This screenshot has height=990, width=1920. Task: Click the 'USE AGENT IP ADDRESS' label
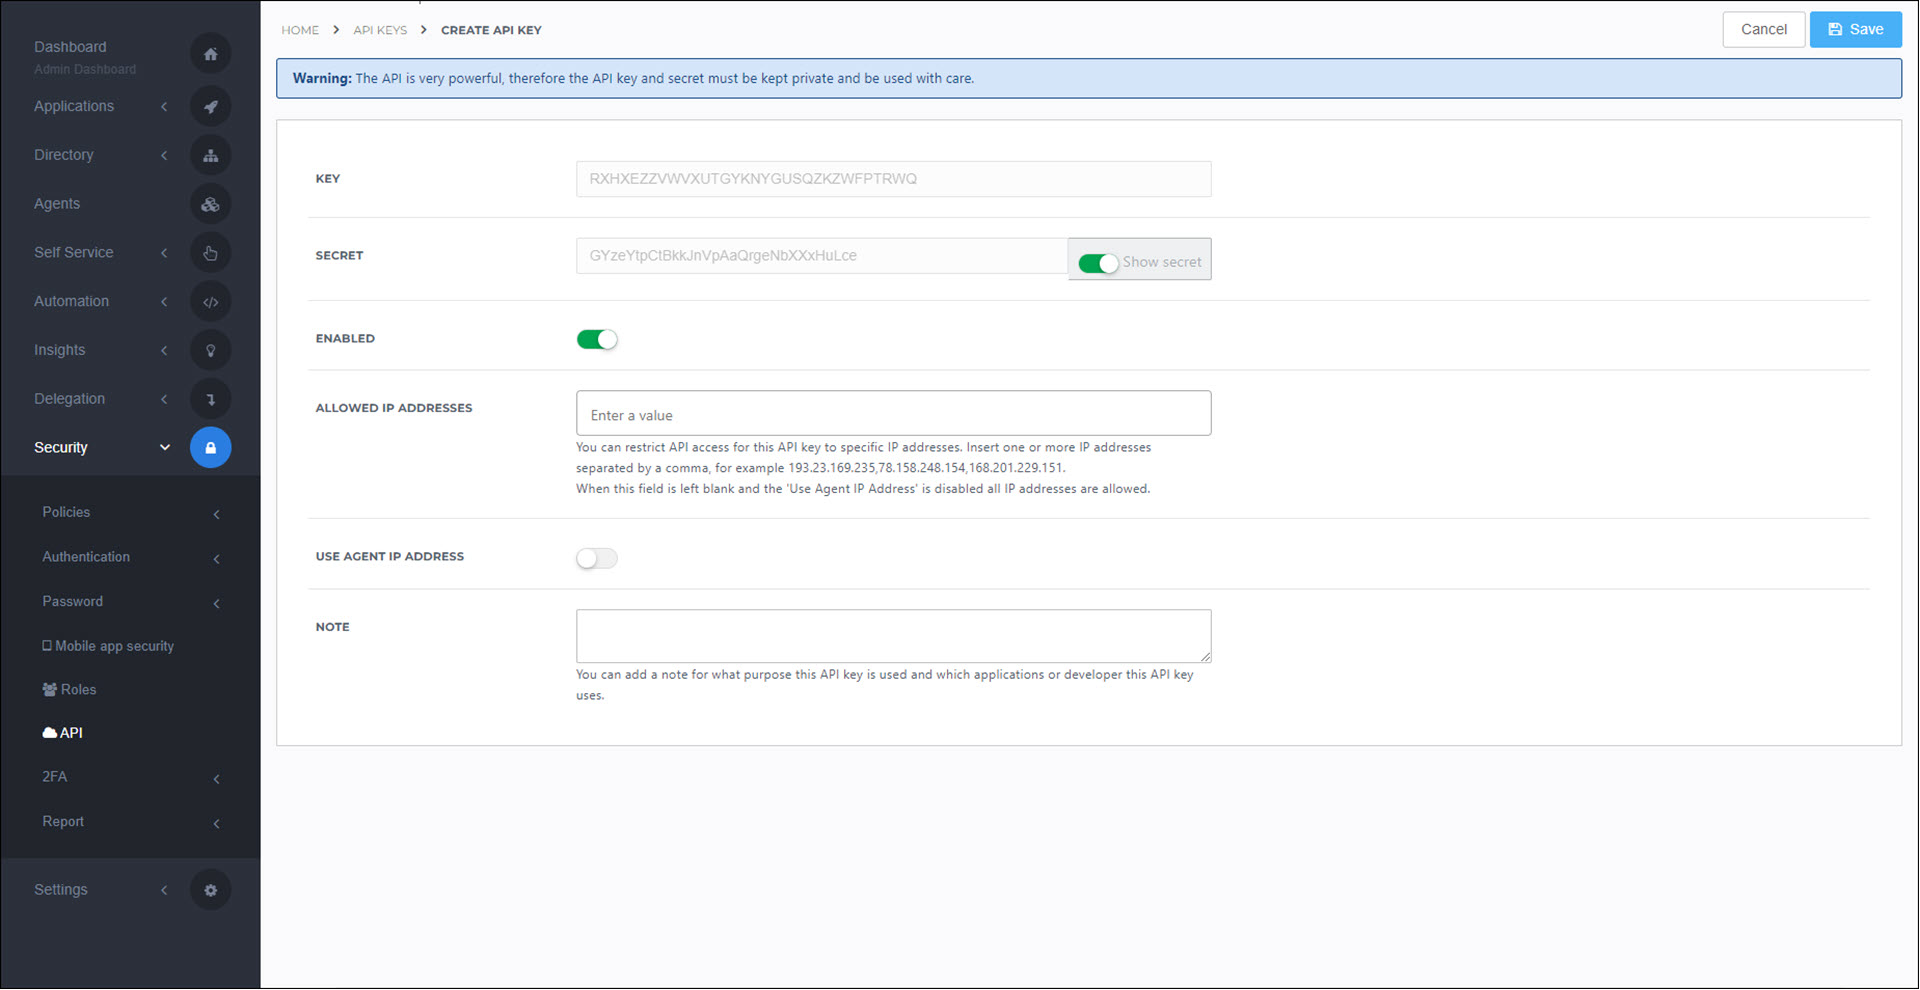(390, 557)
